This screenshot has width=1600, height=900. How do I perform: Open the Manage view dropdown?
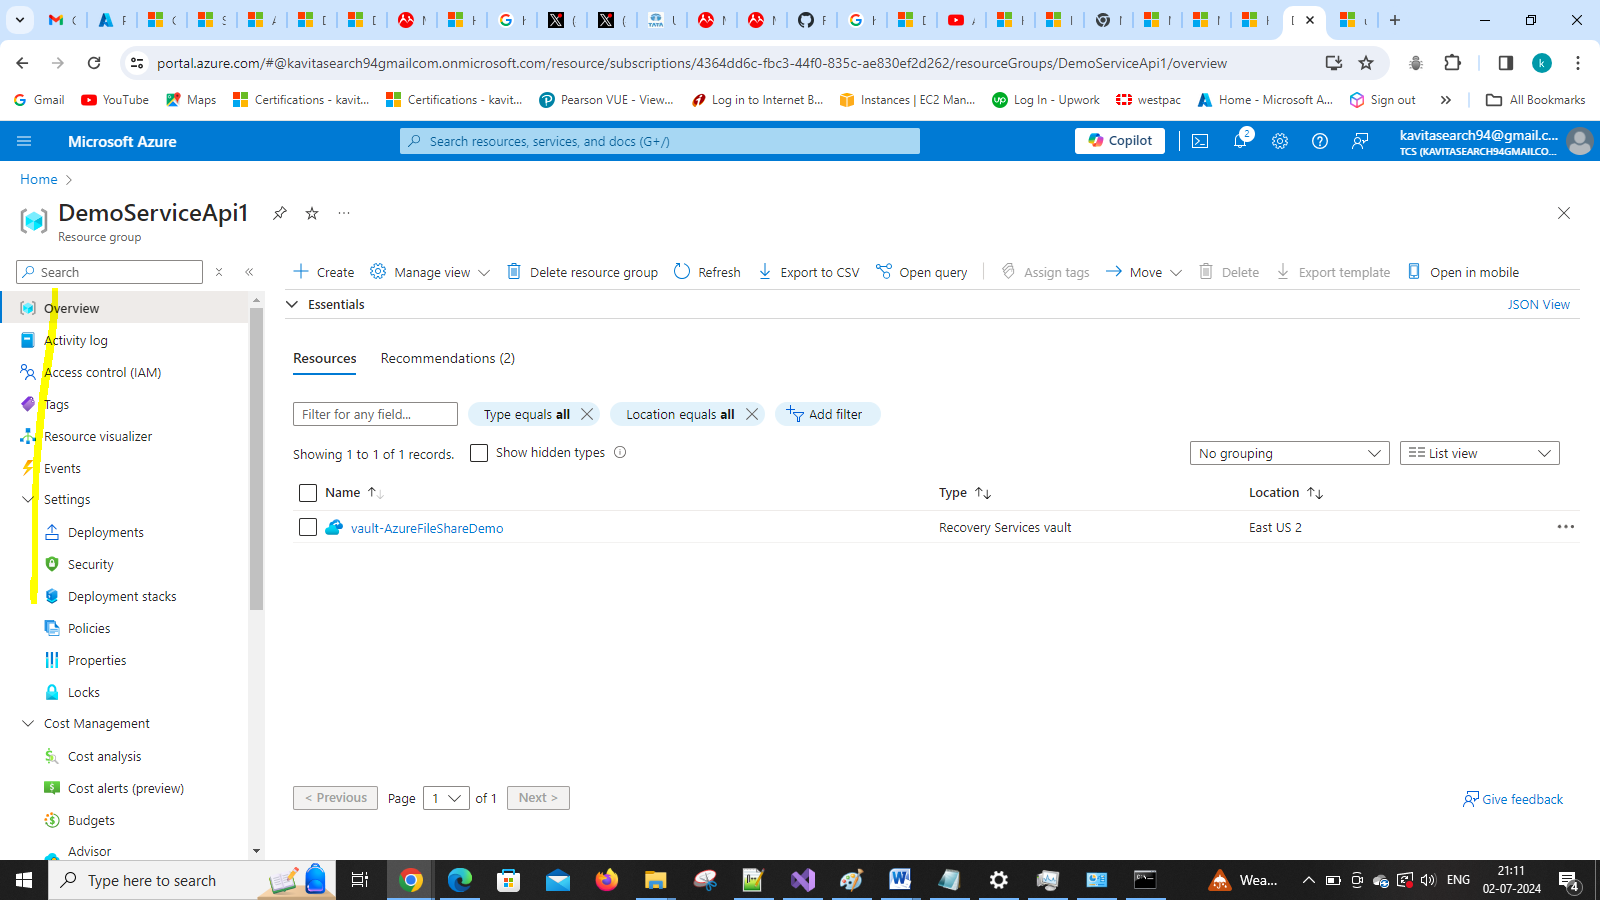[x=430, y=272]
